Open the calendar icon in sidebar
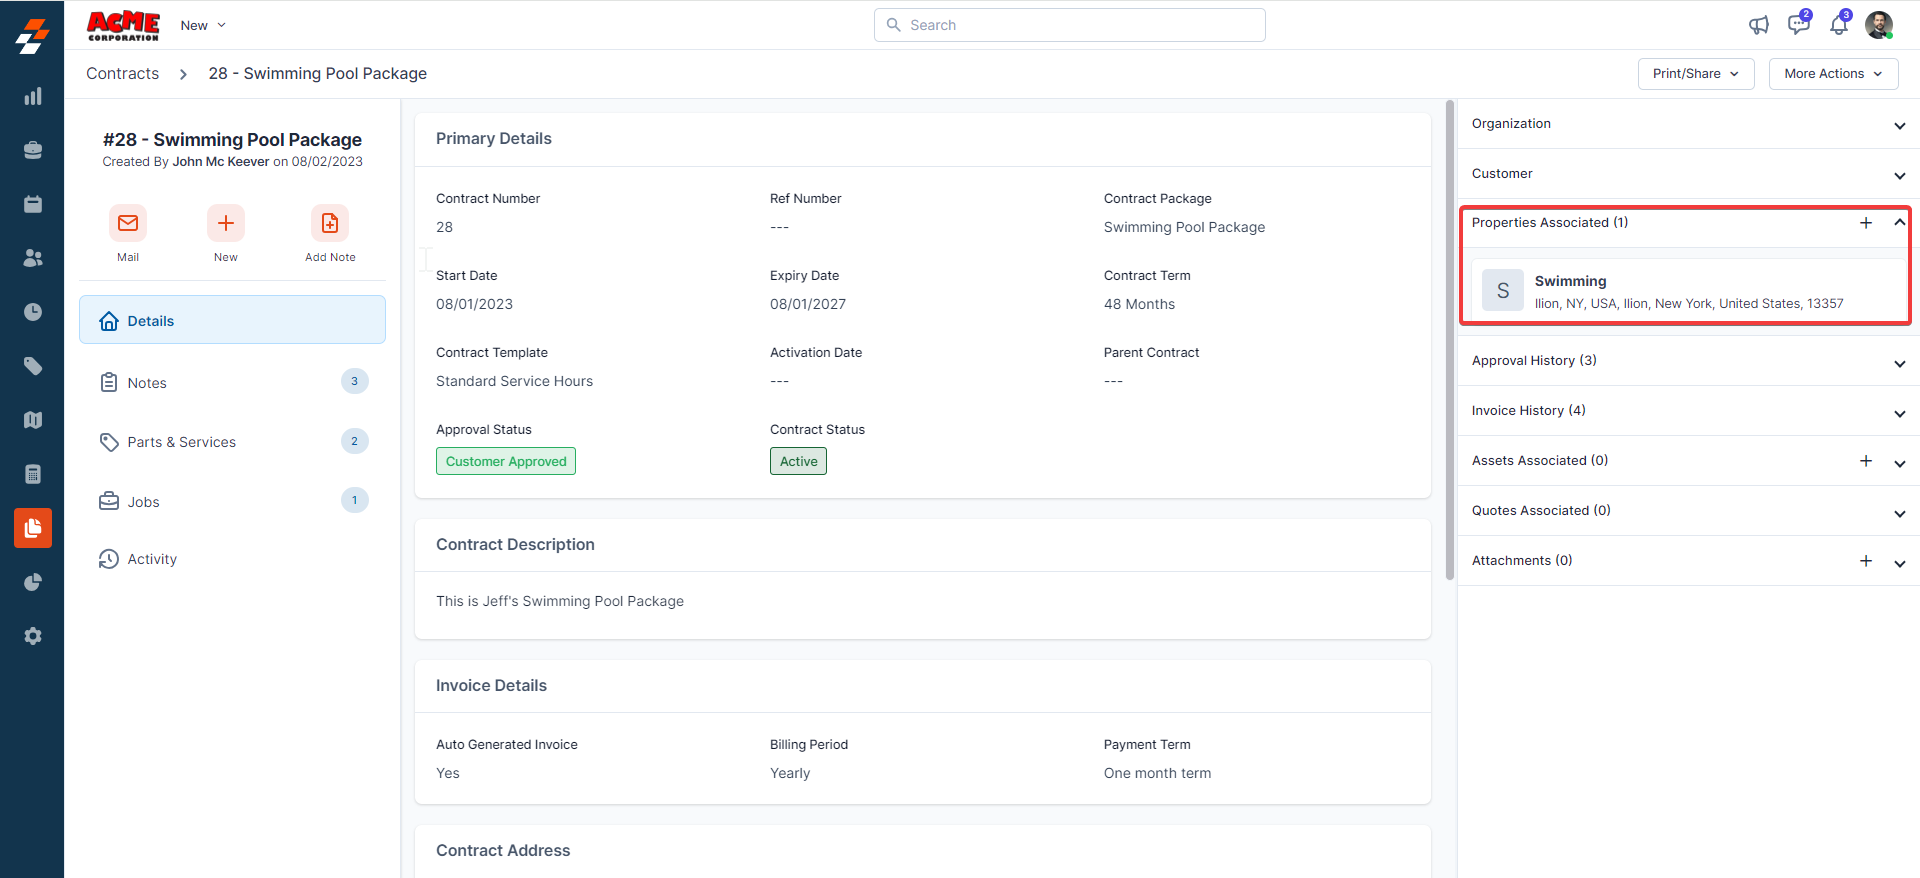 click(x=33, y=204)
